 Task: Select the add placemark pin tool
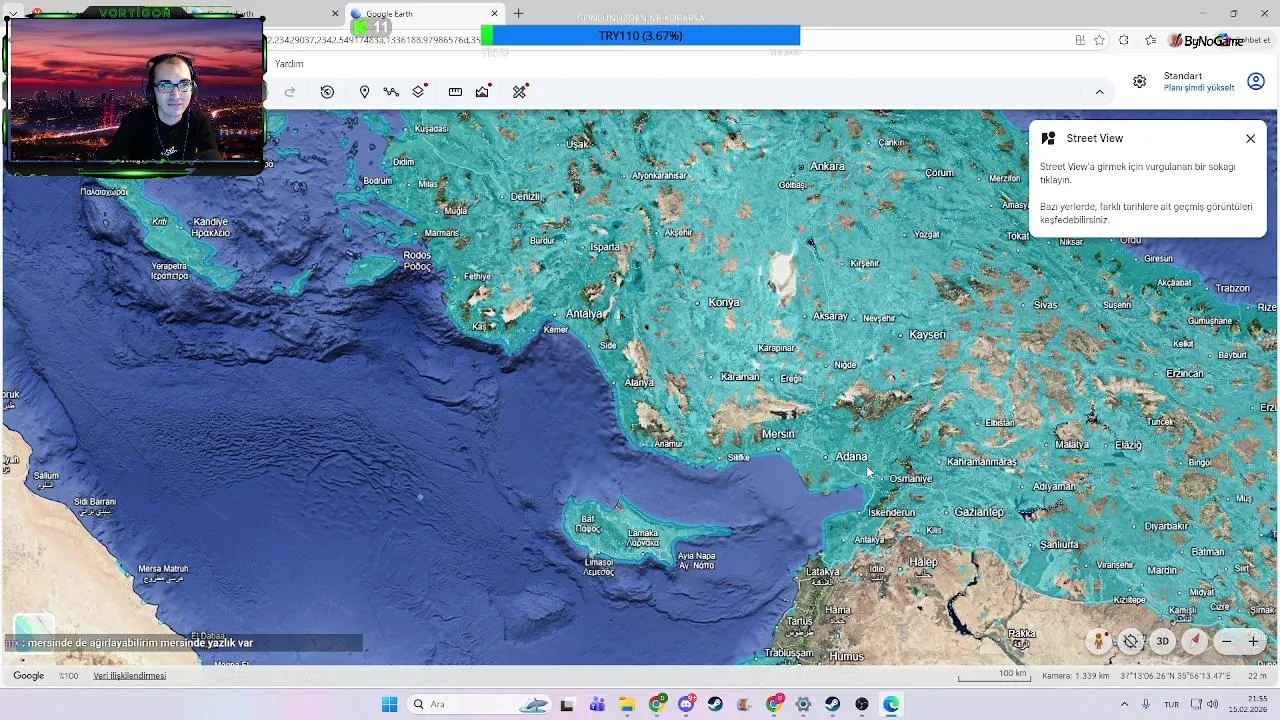(x=365, y=92)
